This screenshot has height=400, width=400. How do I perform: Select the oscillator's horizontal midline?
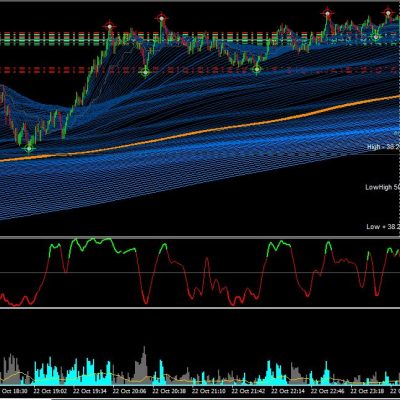point(200,273)
